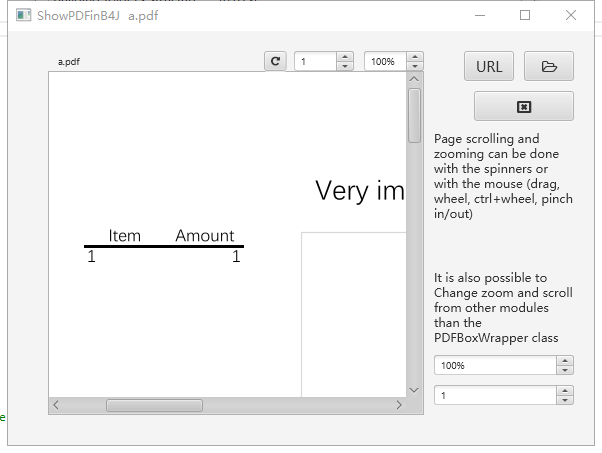602x453 pixels.
Task: Click the 'Page scrolling and zooming' help text
Action: pyautogui.click(x=503, y=176)
